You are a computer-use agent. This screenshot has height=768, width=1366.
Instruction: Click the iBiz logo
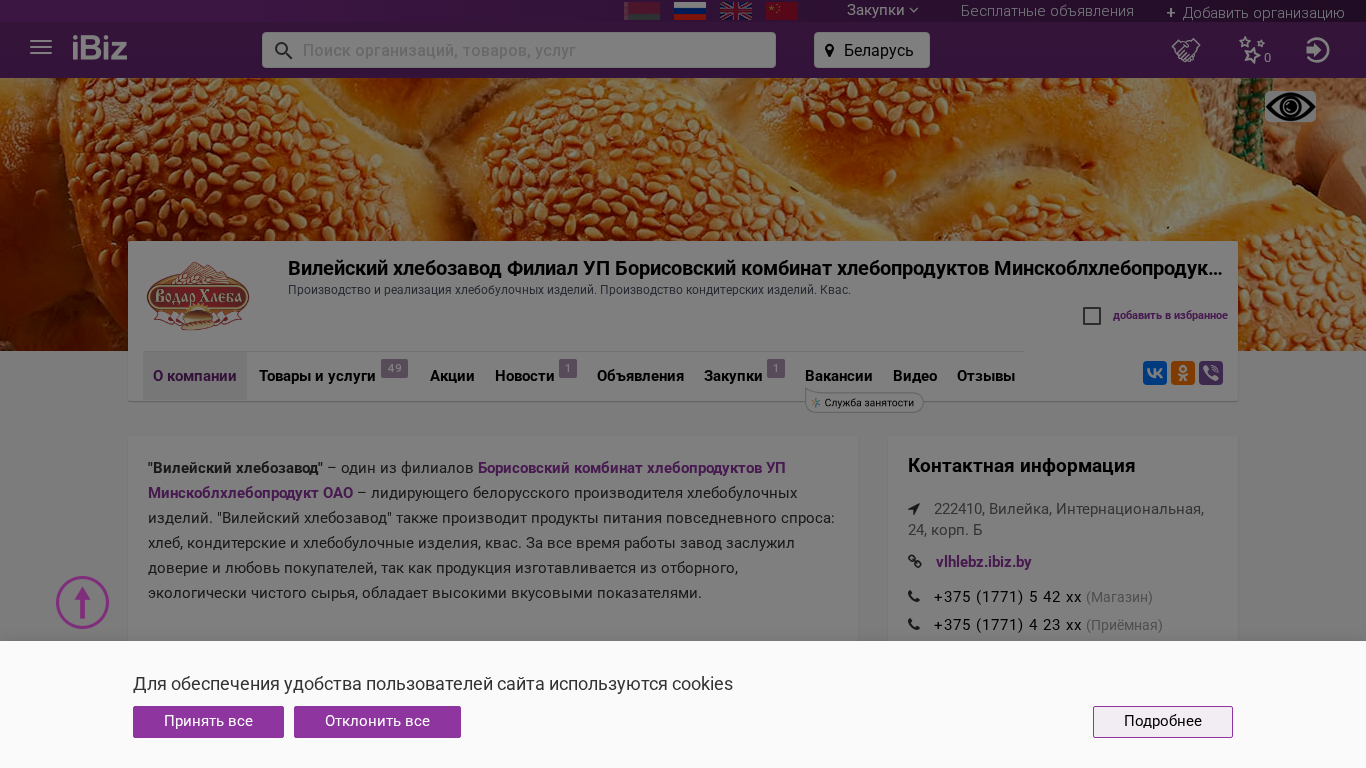click(100, 47)
